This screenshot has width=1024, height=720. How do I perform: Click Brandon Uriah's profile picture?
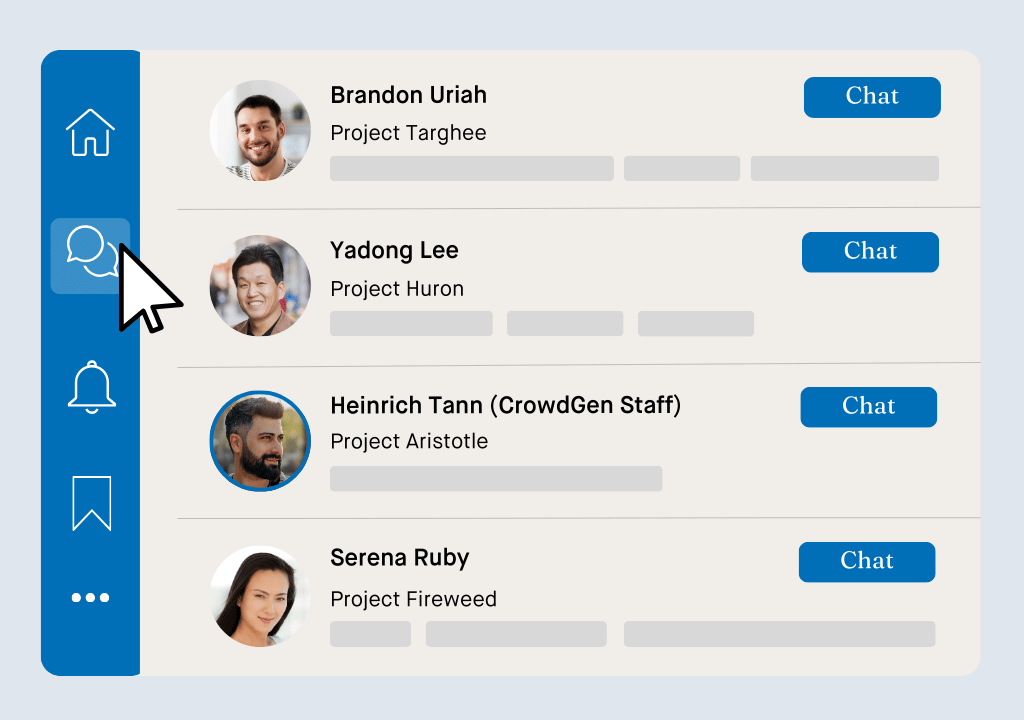[x=260, y=130]
